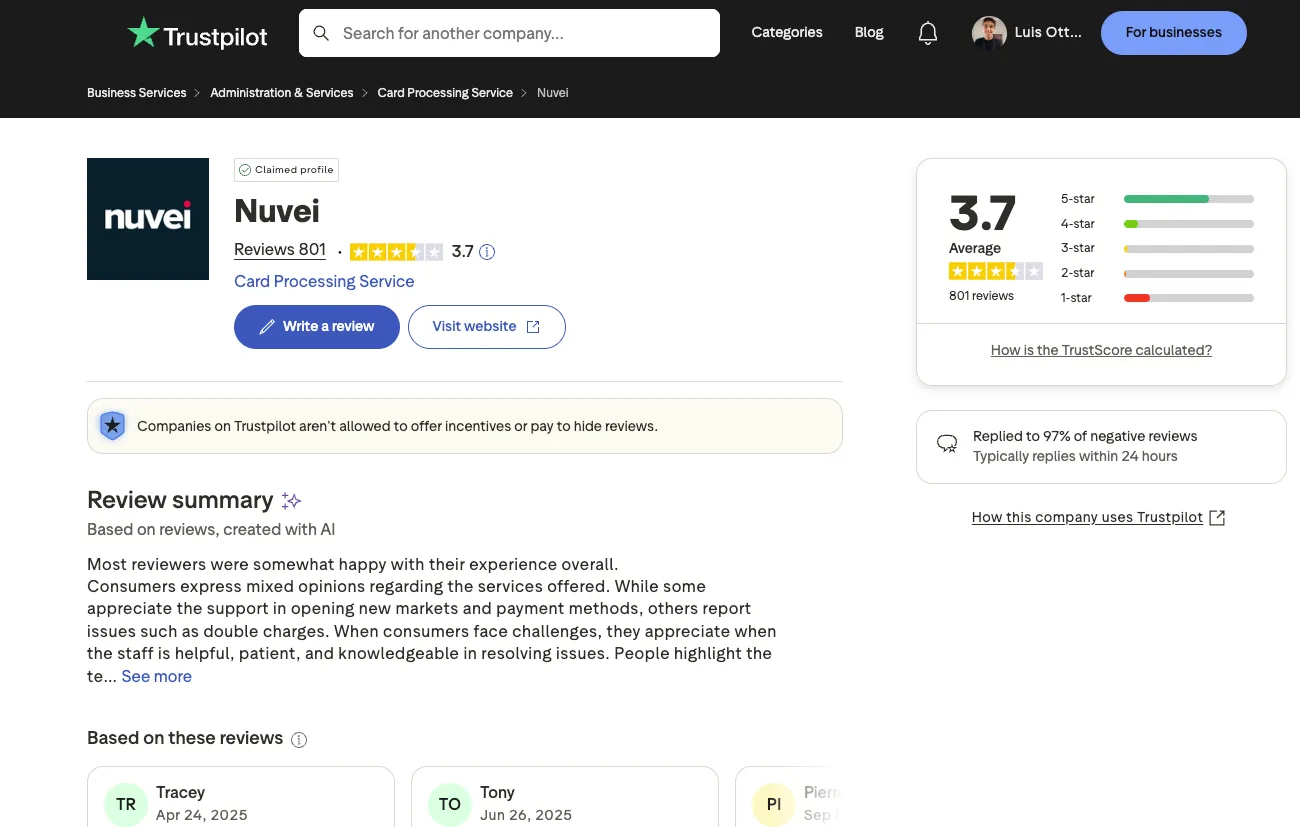This screenshot has width=1300, height=827.
Task: Click the speech-bubble reply icon in the replies card
Action: coord(947,444)
